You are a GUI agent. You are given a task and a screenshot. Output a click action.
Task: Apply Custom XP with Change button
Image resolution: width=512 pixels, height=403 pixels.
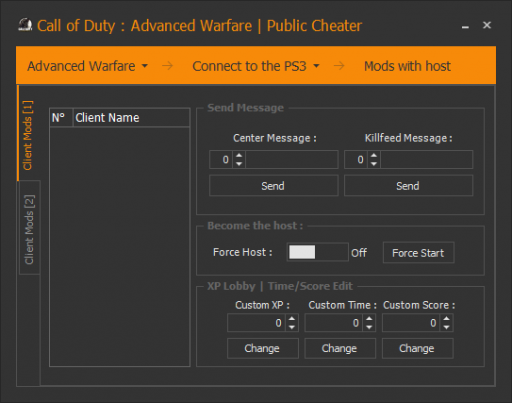(x=263, y=348)
